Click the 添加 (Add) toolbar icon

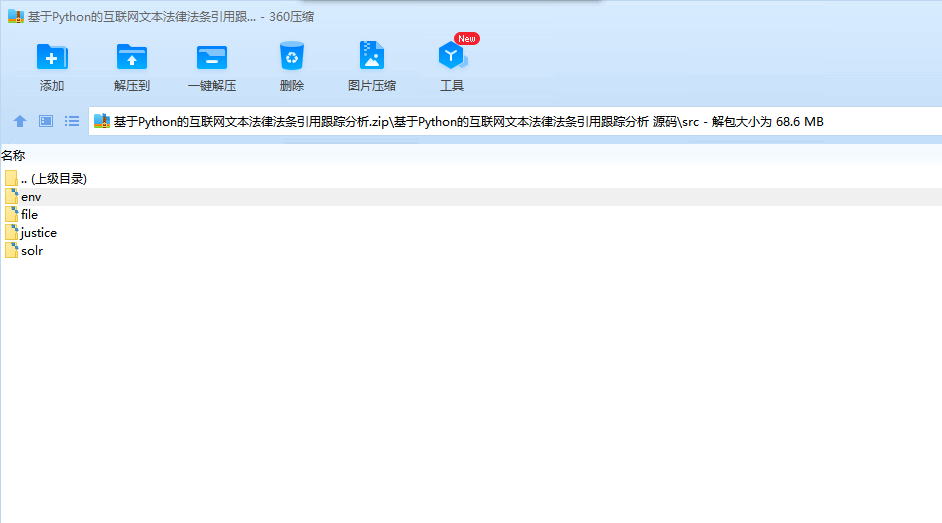tap(52, 58)
